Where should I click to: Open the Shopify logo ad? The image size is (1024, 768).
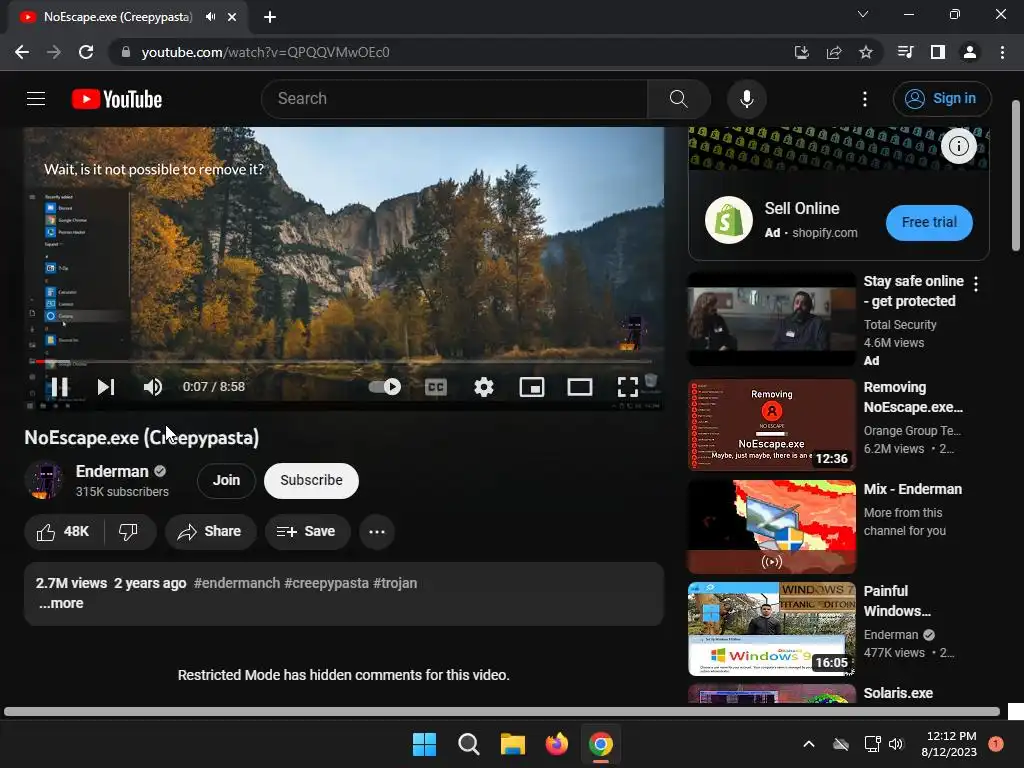pos(729,220)
